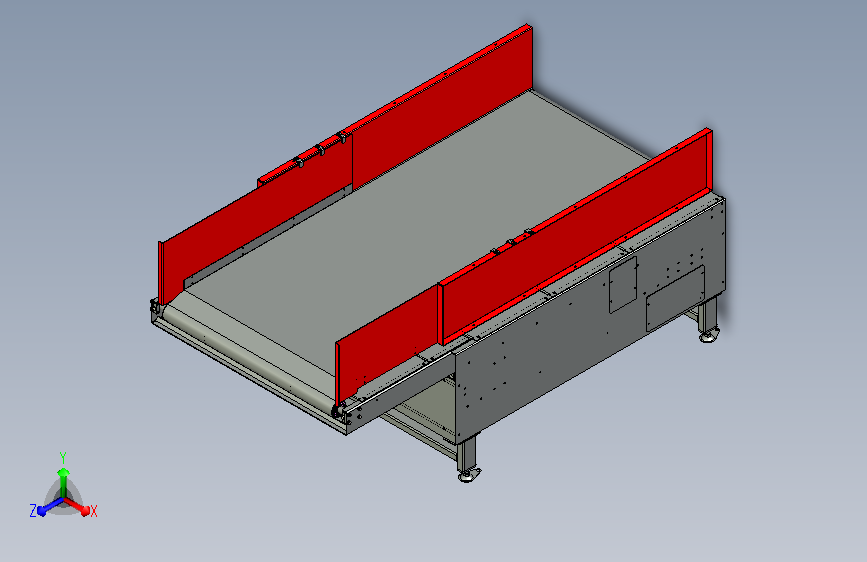Screen dimensions: 867x562
Task: Select the small square access cover on the side panel
Action: pos(623,284)
